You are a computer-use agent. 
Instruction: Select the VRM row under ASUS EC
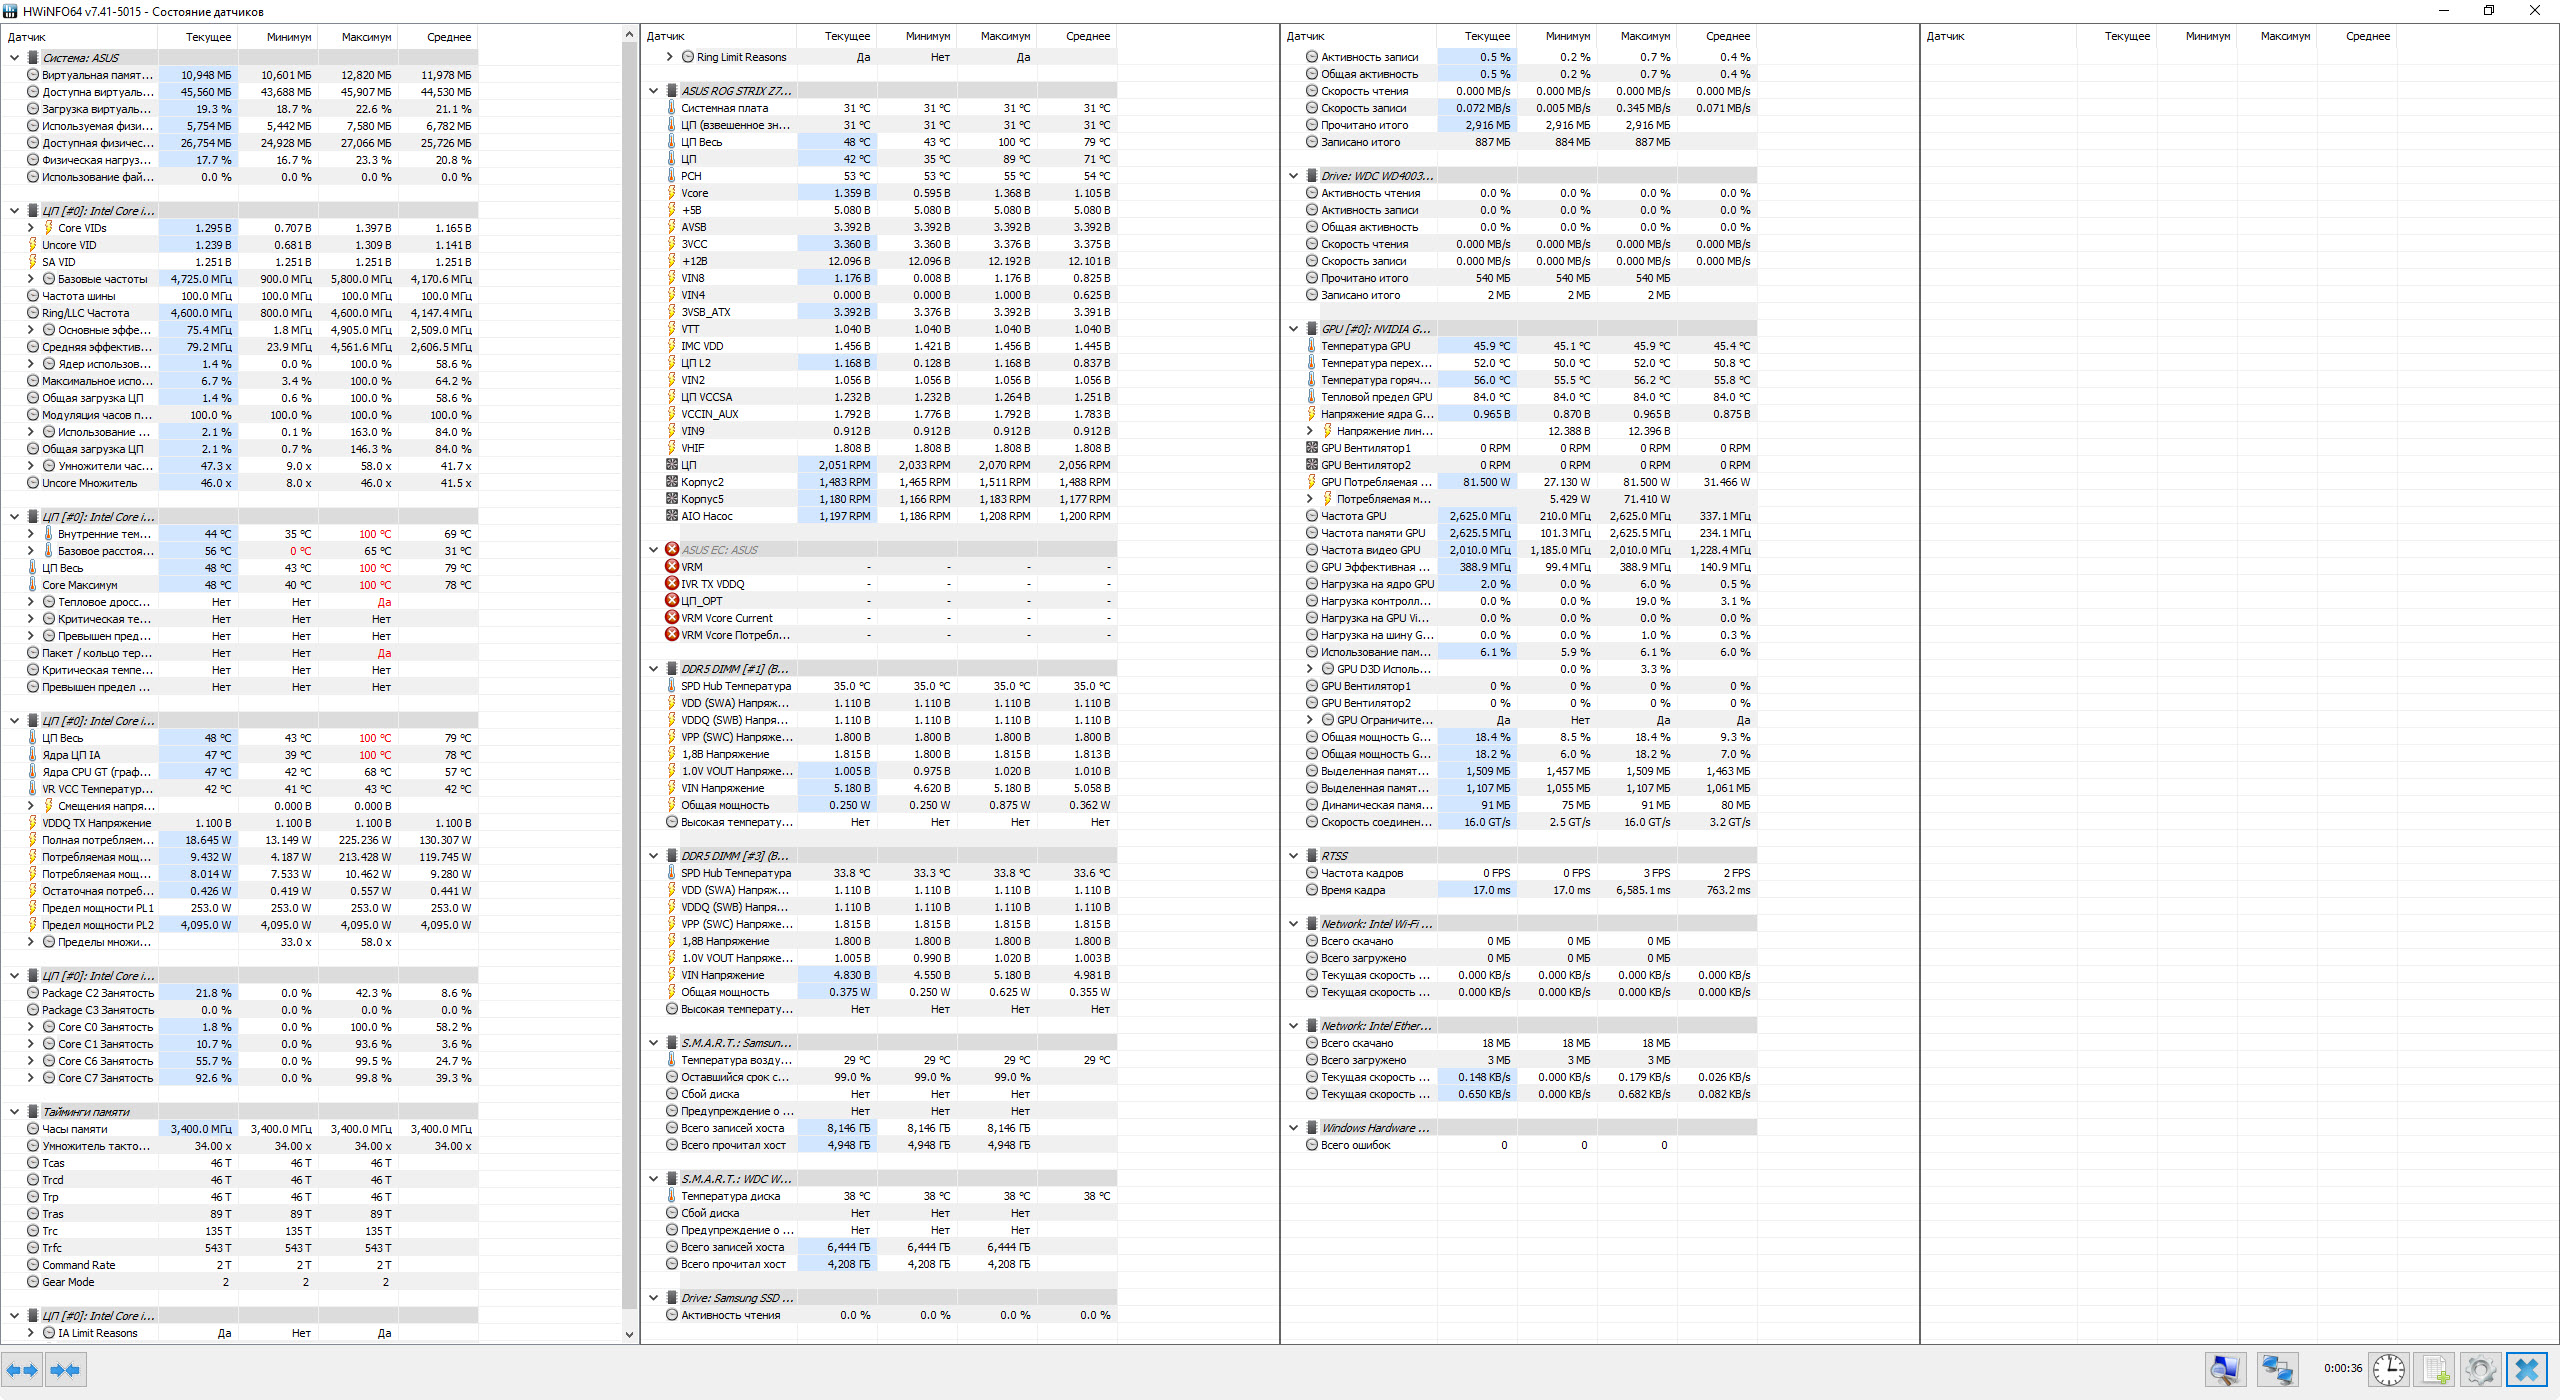coord(692,567)
